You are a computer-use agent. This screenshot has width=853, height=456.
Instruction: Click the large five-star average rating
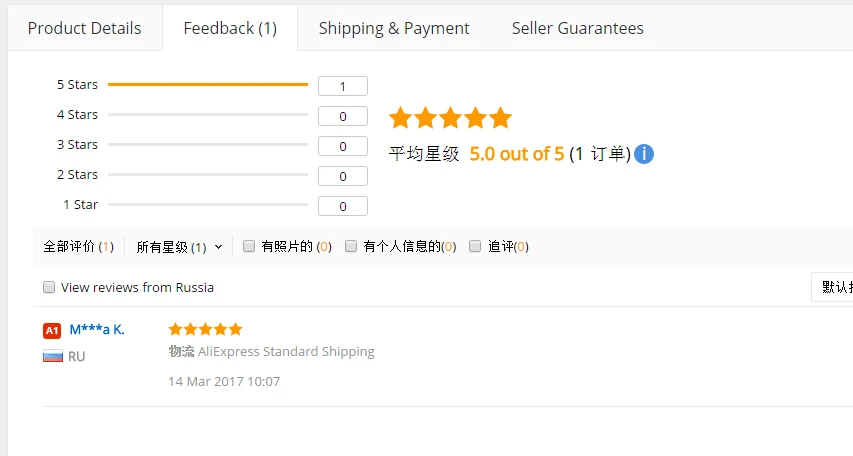[450, 118]
